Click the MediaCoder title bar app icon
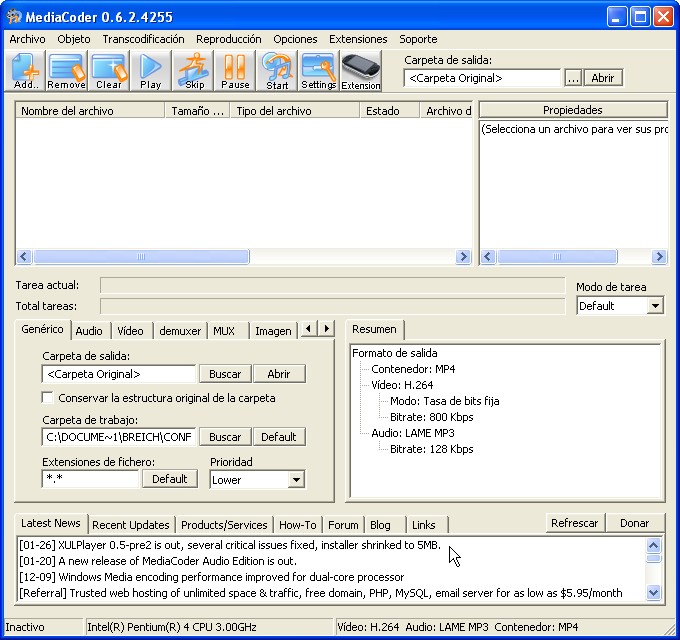This screenshot has height=640, width=680. (14, 16)
